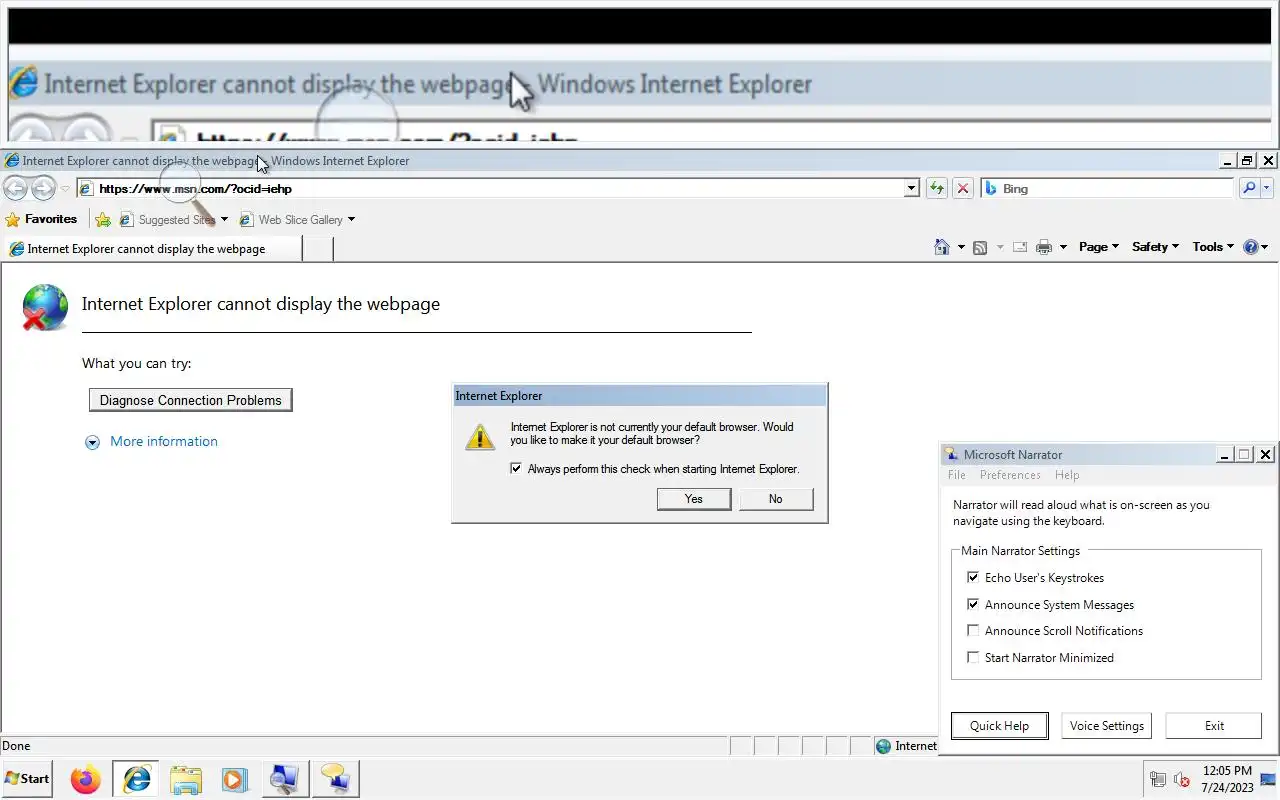Toggle Echo User's Keystrokes checkbox

tap(973, 578)
